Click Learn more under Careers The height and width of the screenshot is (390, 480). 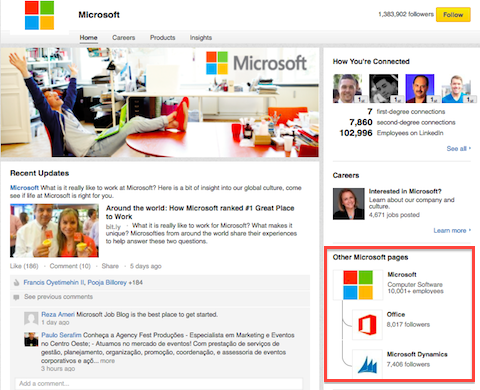pos(452,231)
